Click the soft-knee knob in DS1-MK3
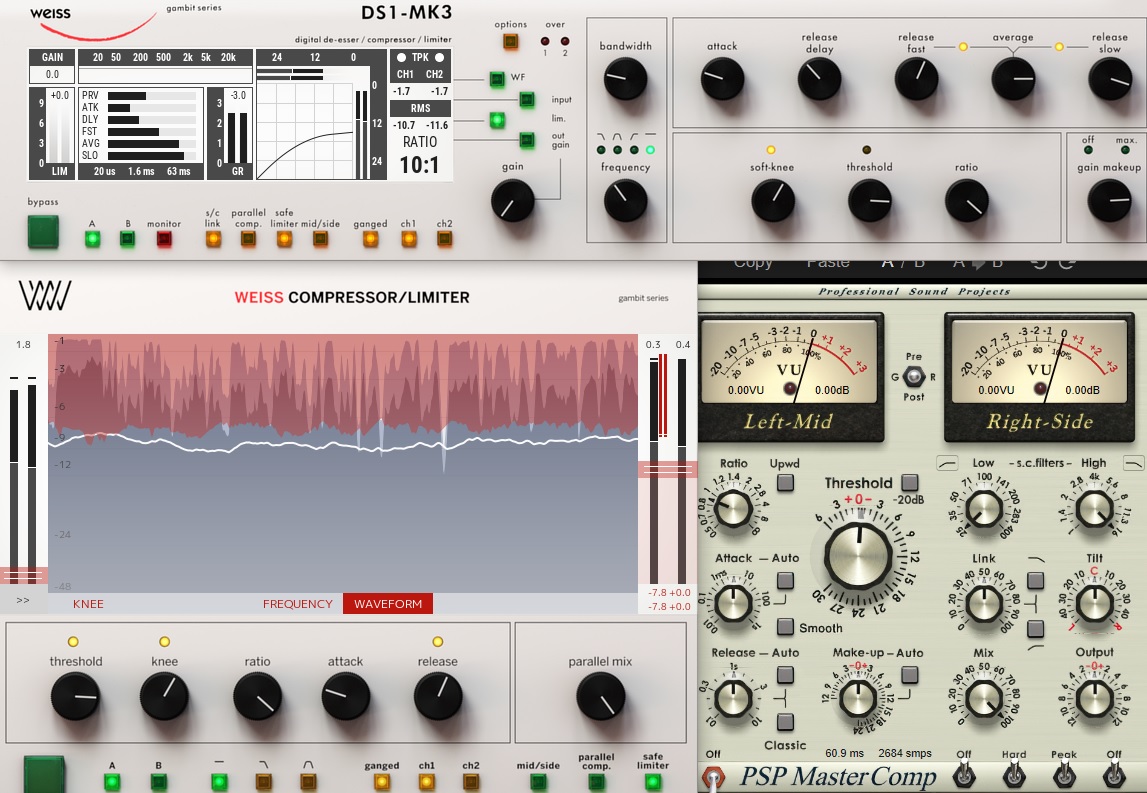This screenshot has width=1147, height=793. 772,200
